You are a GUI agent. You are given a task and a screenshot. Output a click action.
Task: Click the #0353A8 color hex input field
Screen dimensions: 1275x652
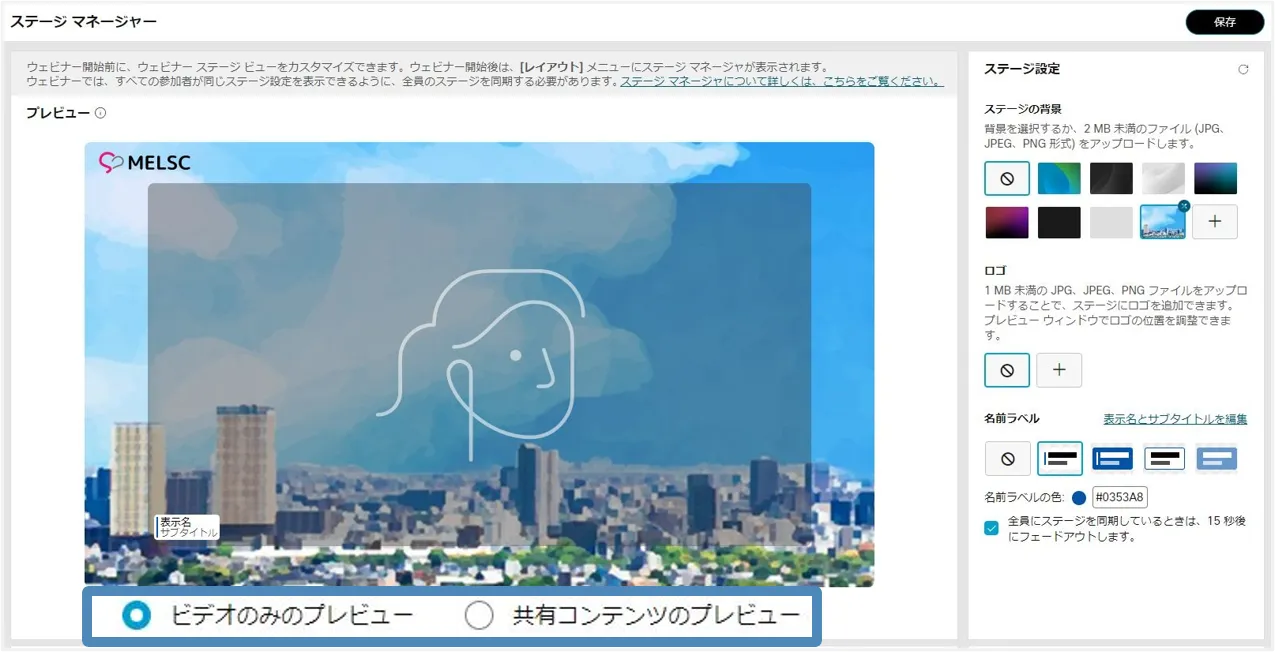tap(1120, 498)
